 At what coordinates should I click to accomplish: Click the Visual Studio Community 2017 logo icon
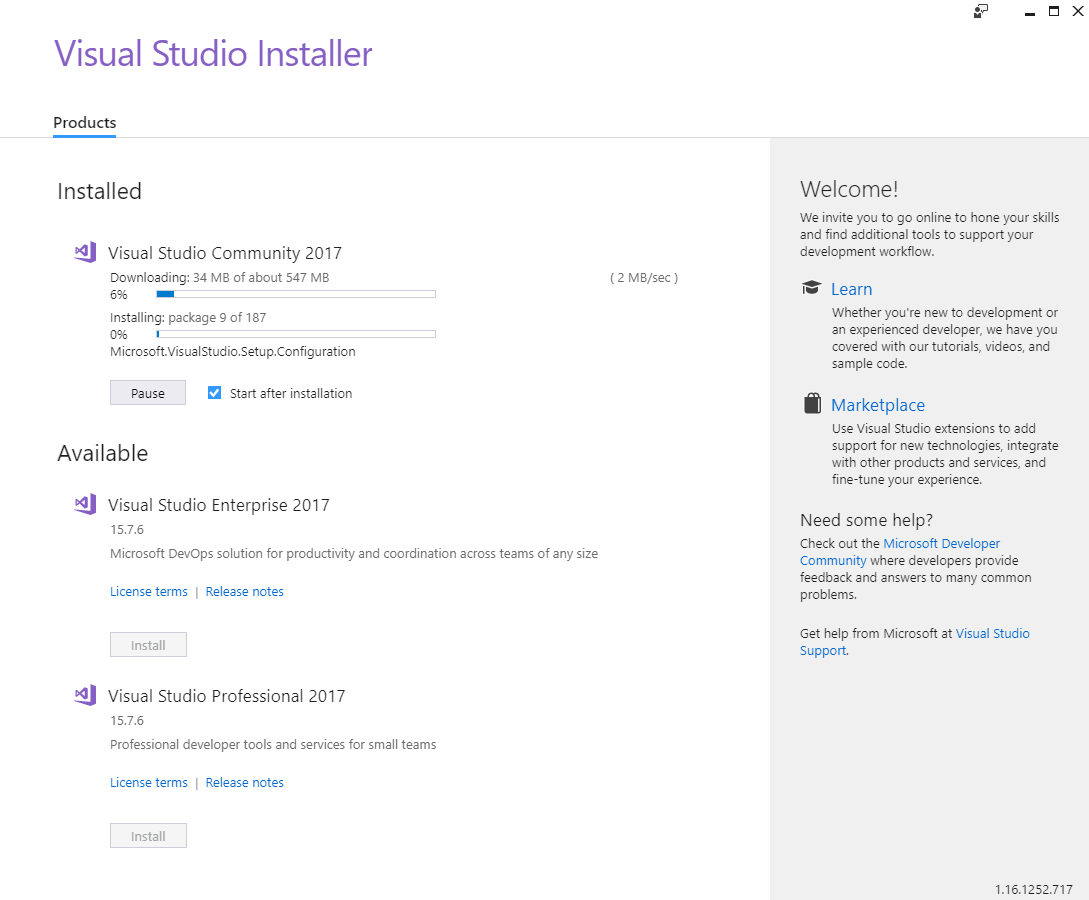(85, 253)
